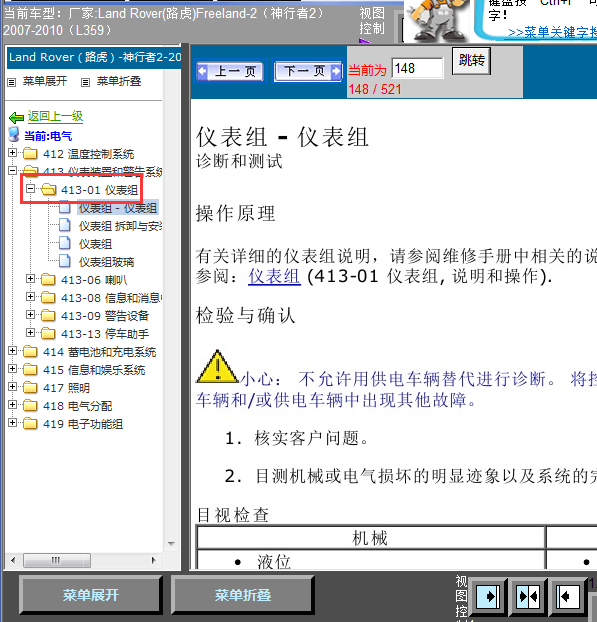Screen dimensions: 597x622
Task: Expand the 413-06 喇叭 node
Action: tap(31, 278)
